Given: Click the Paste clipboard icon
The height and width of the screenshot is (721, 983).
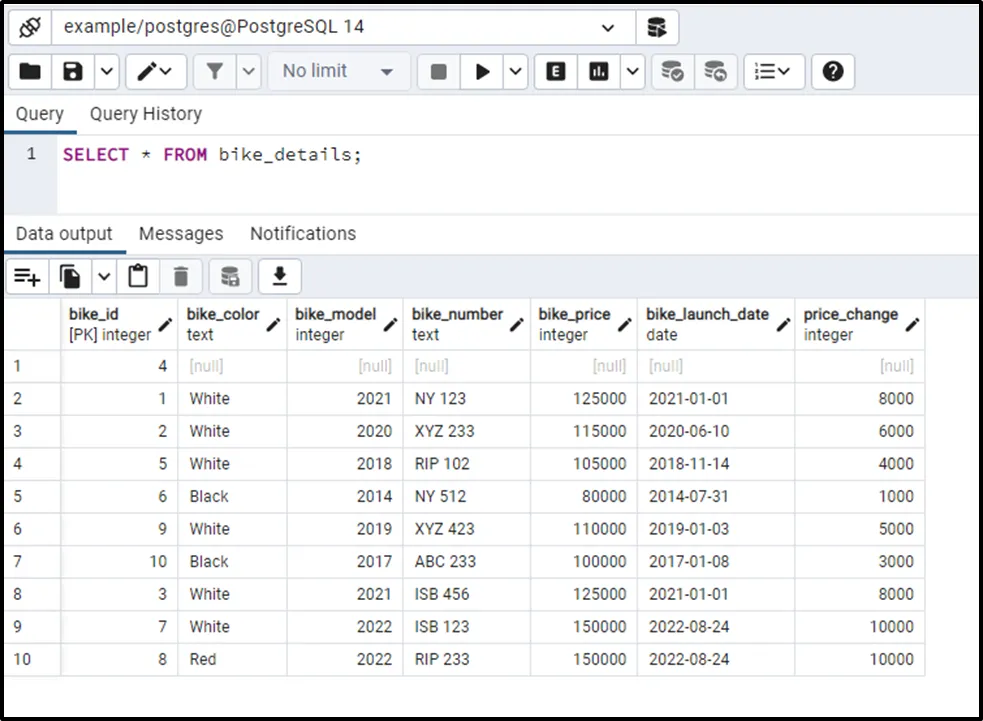Looking at the screenshot, I should coord(139,276).
